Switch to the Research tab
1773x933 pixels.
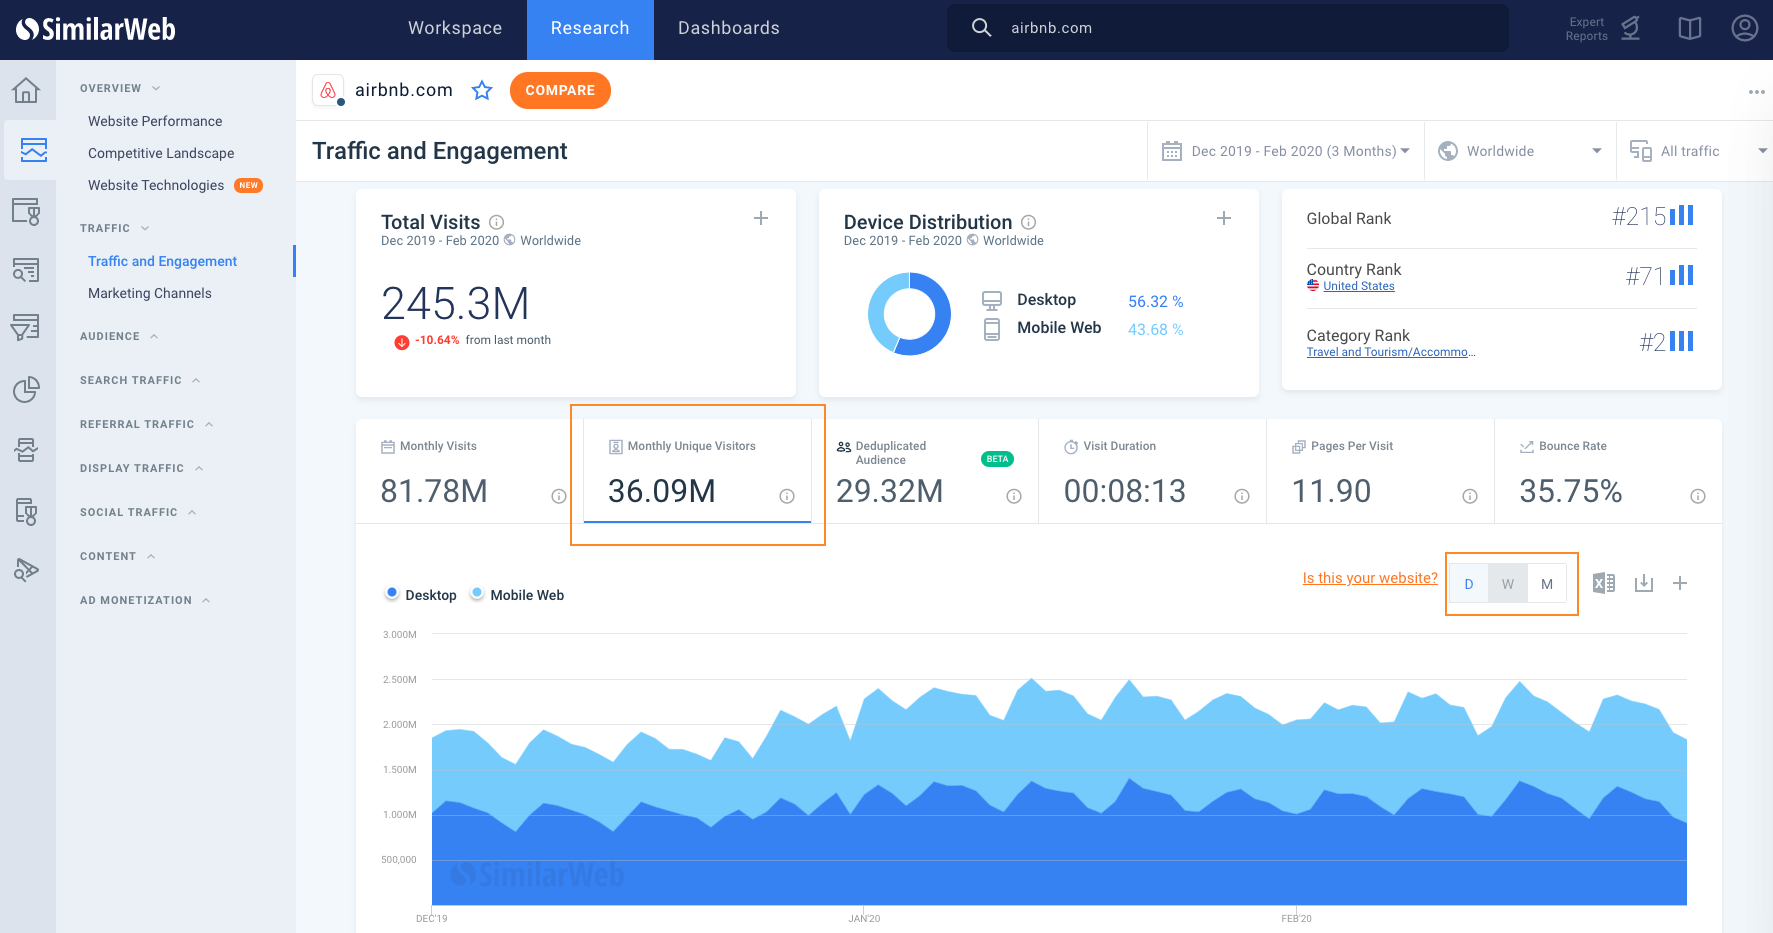(x=590, y=29)
